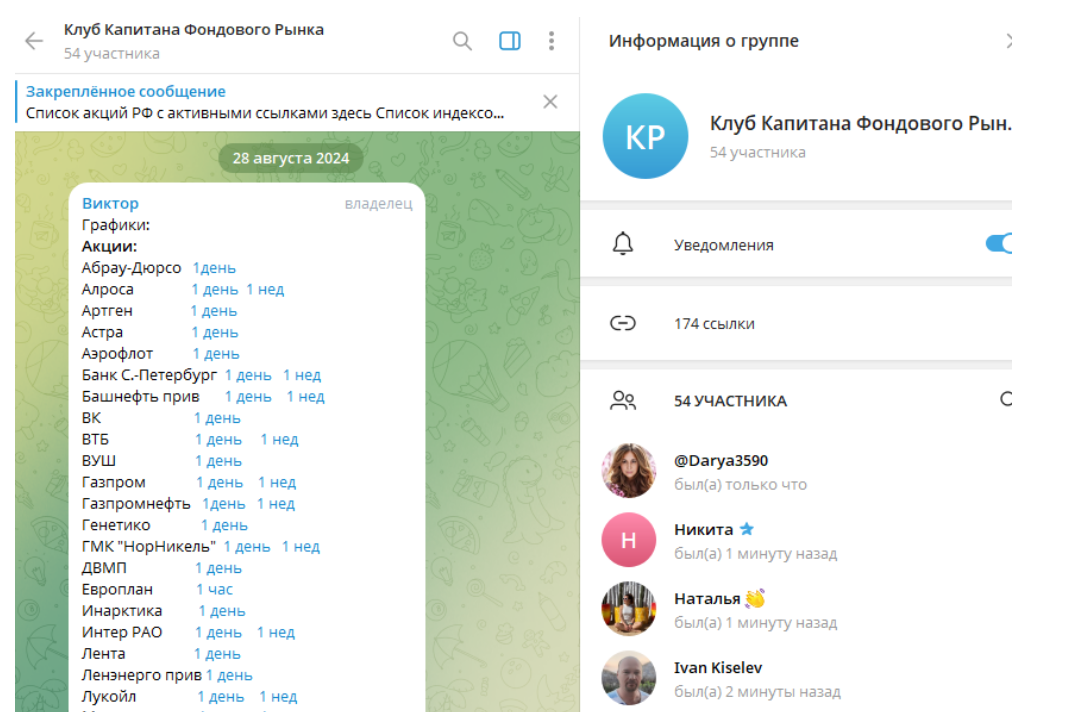
Task: Dismiss the pinned message with the X
Action: coord(551,102)
